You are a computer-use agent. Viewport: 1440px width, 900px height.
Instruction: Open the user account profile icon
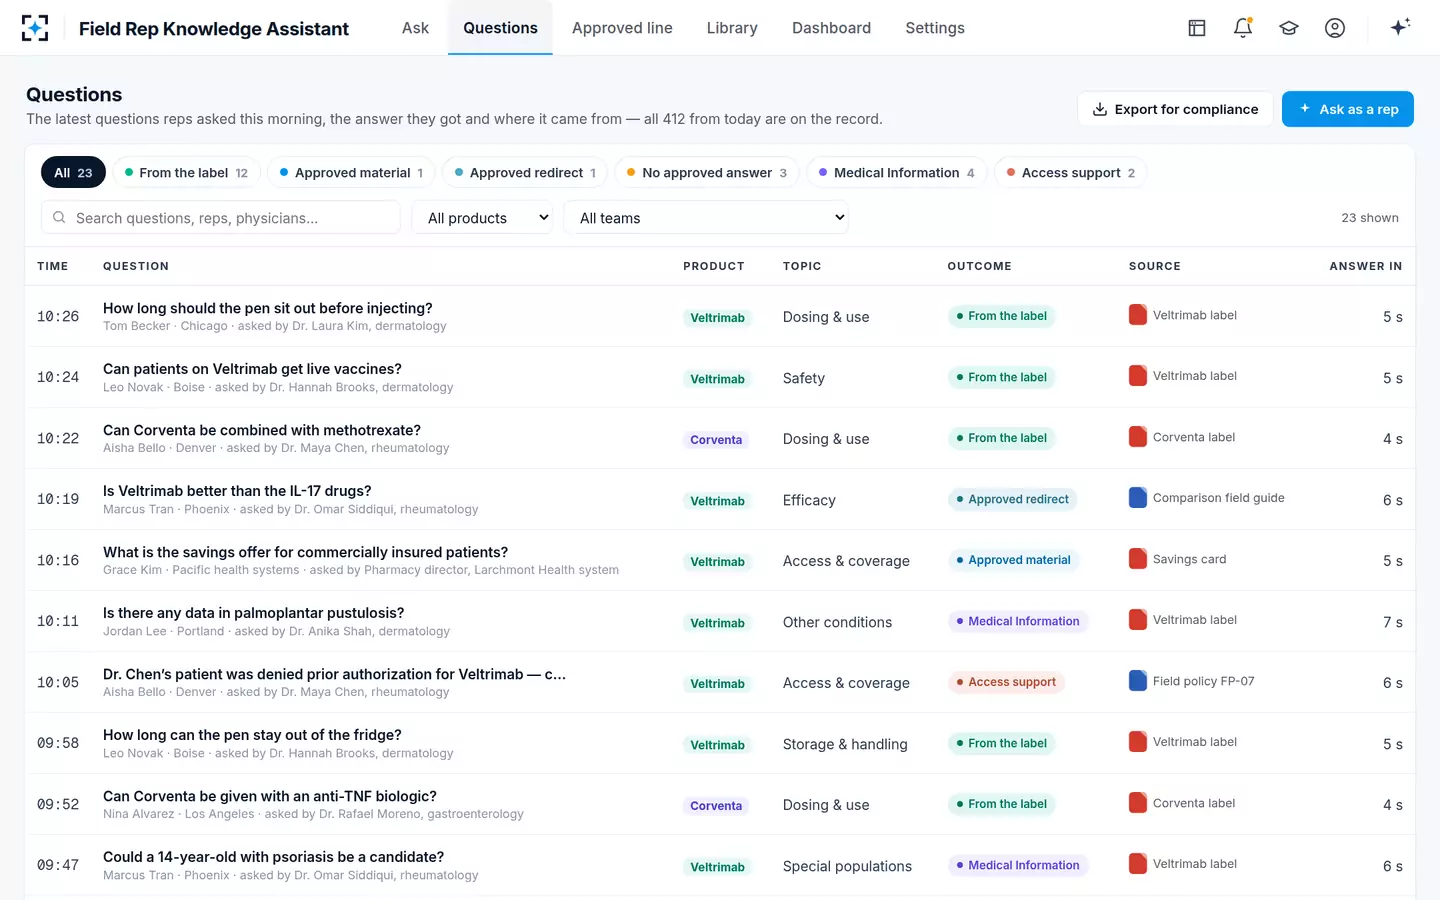pyautogui.click(x=1335, y=28)
